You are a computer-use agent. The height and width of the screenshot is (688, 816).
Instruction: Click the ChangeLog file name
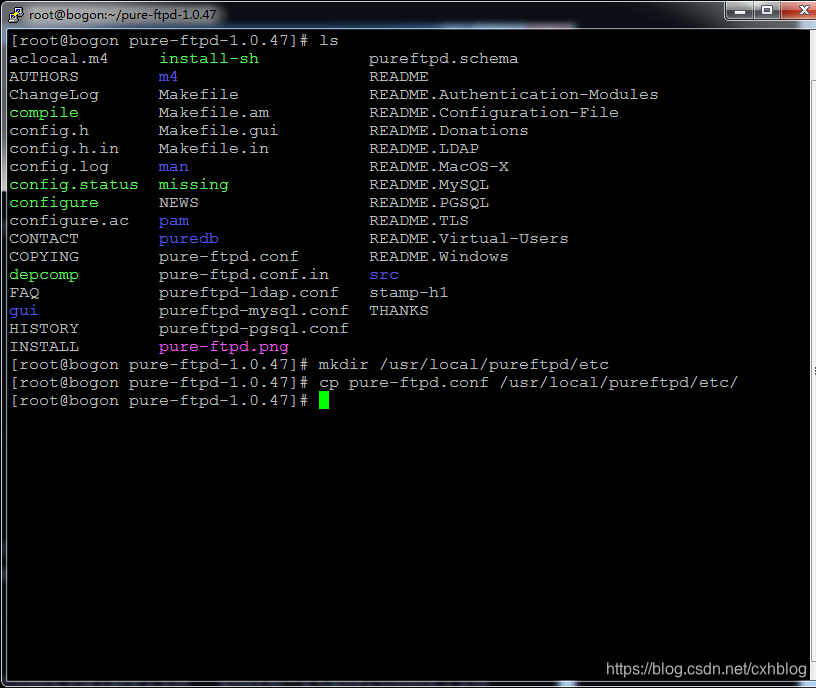tap(54, 95)
